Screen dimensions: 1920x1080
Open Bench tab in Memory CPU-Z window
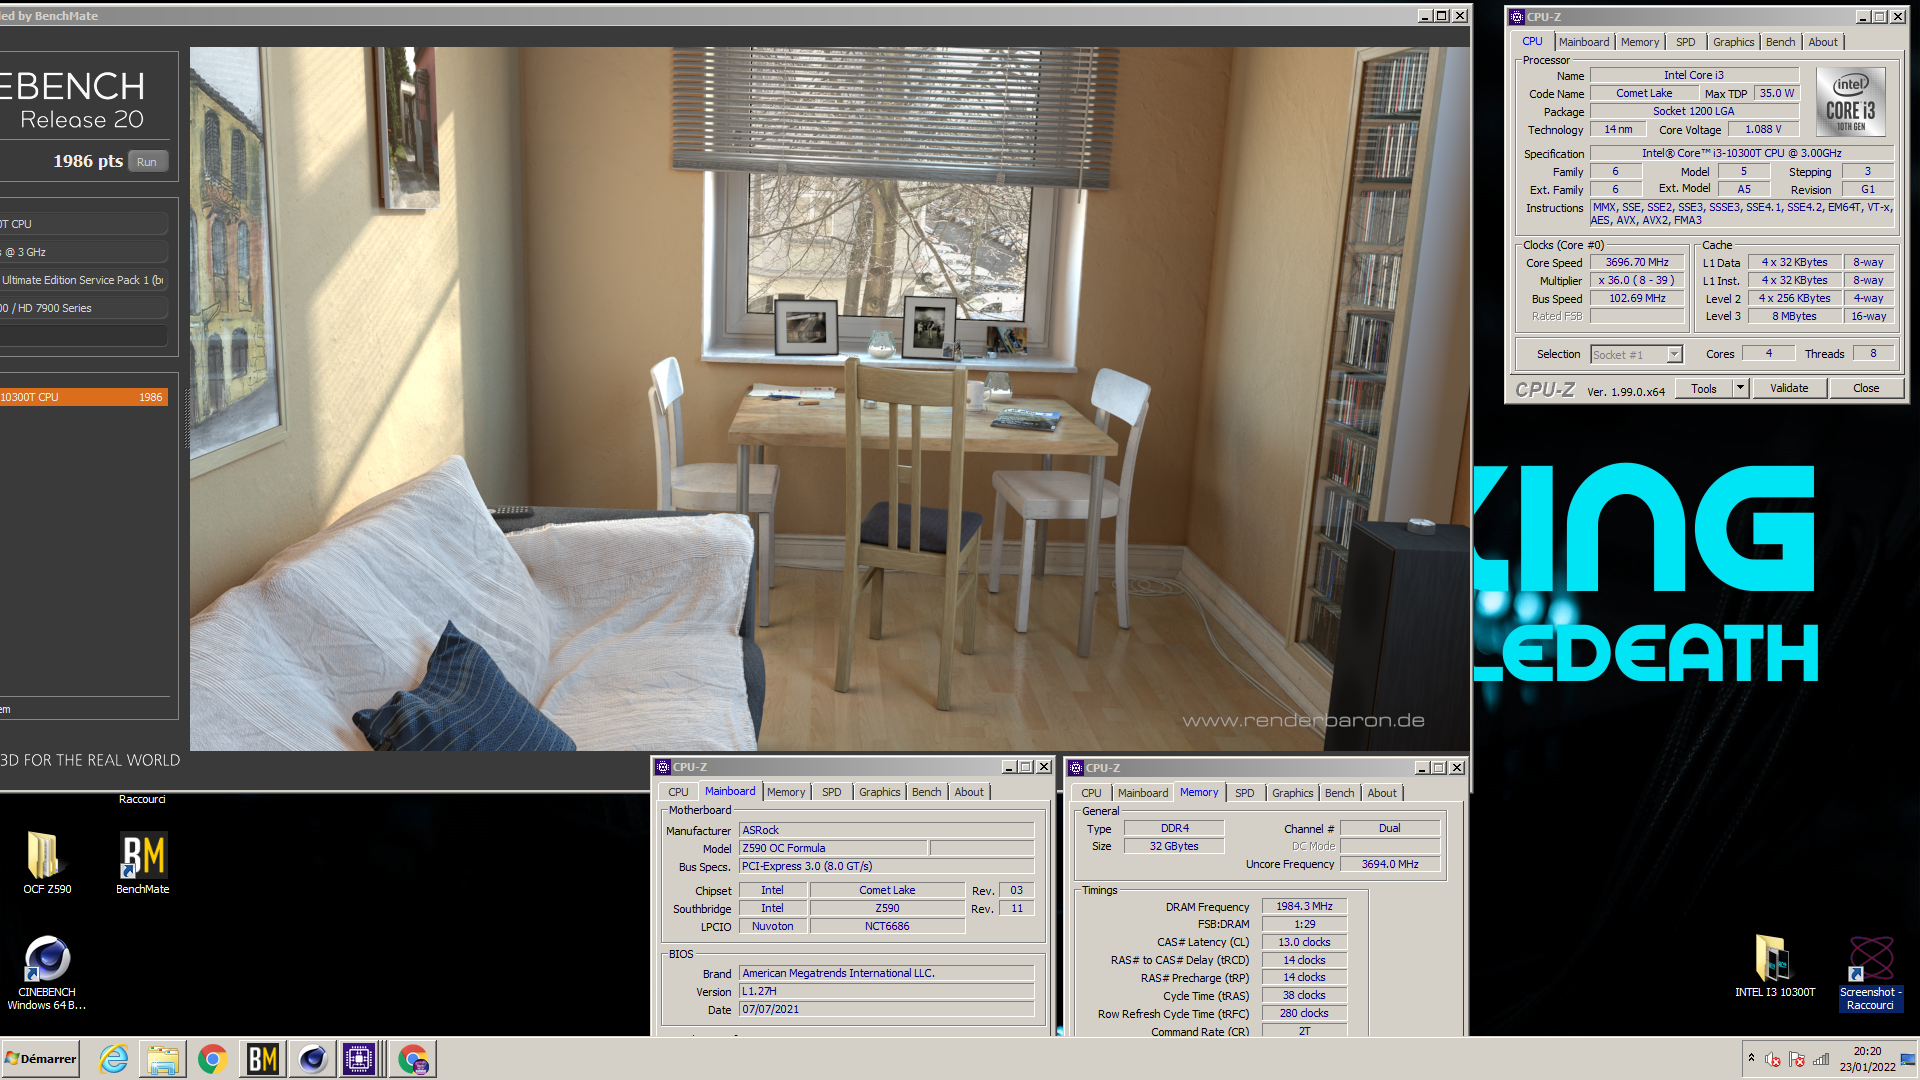coord(1339,793)
